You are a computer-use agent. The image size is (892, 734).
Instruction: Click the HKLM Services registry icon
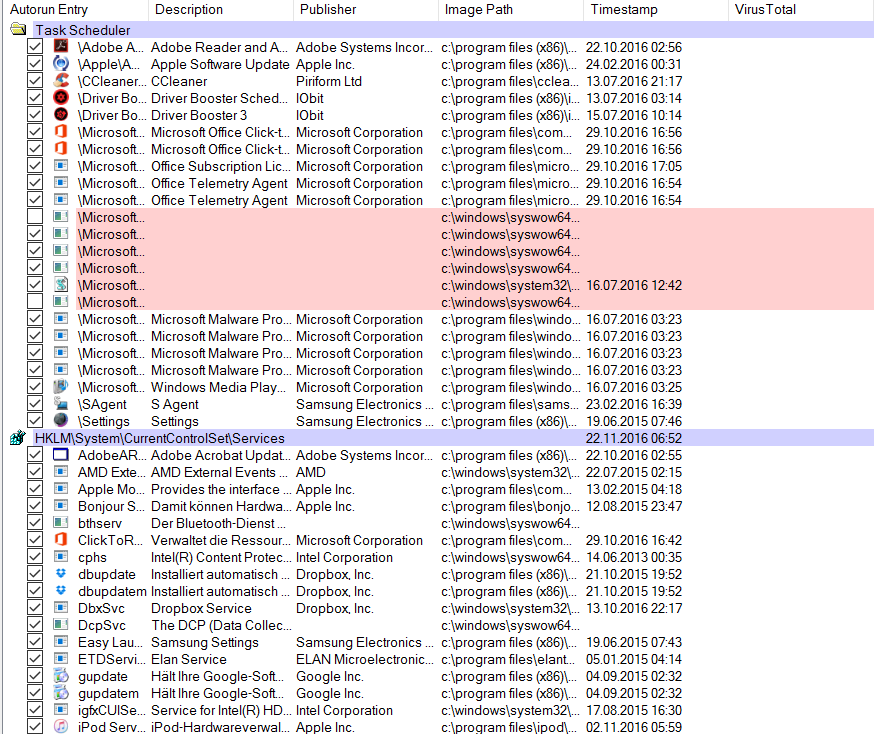18,438
